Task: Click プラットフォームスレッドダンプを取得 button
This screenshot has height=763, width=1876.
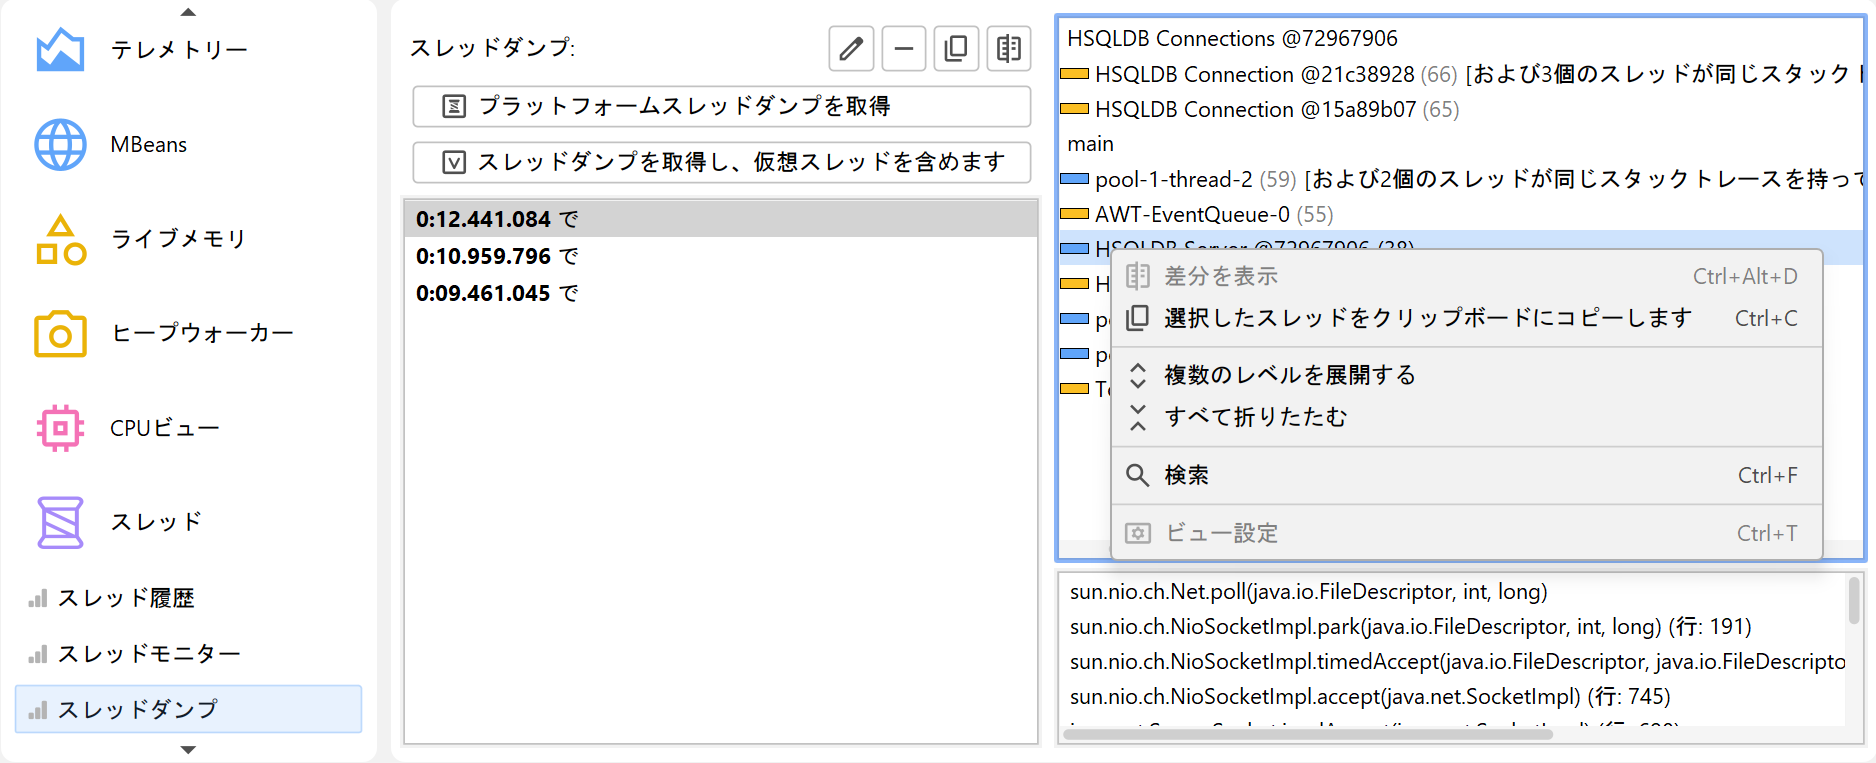Action: (721, 106)
